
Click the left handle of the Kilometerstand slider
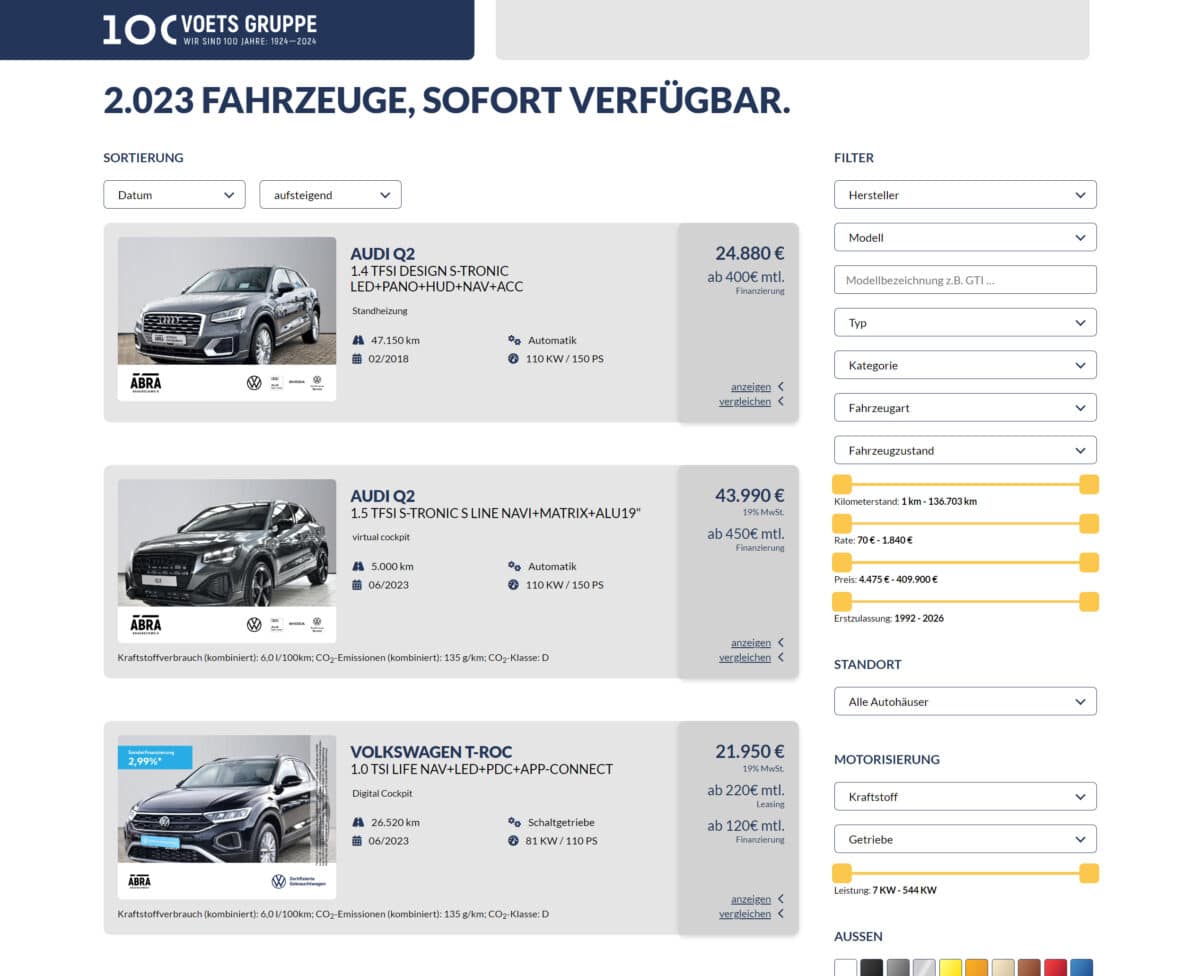coord(842,484)
